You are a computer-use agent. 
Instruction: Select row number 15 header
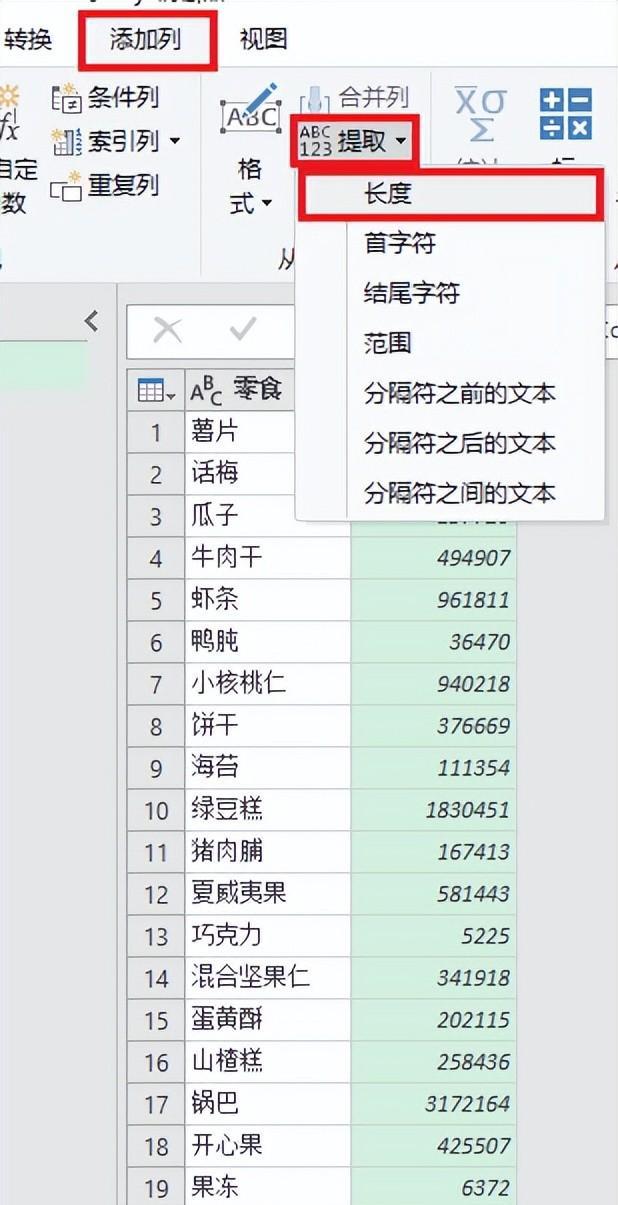click(x=156, y=1020)
